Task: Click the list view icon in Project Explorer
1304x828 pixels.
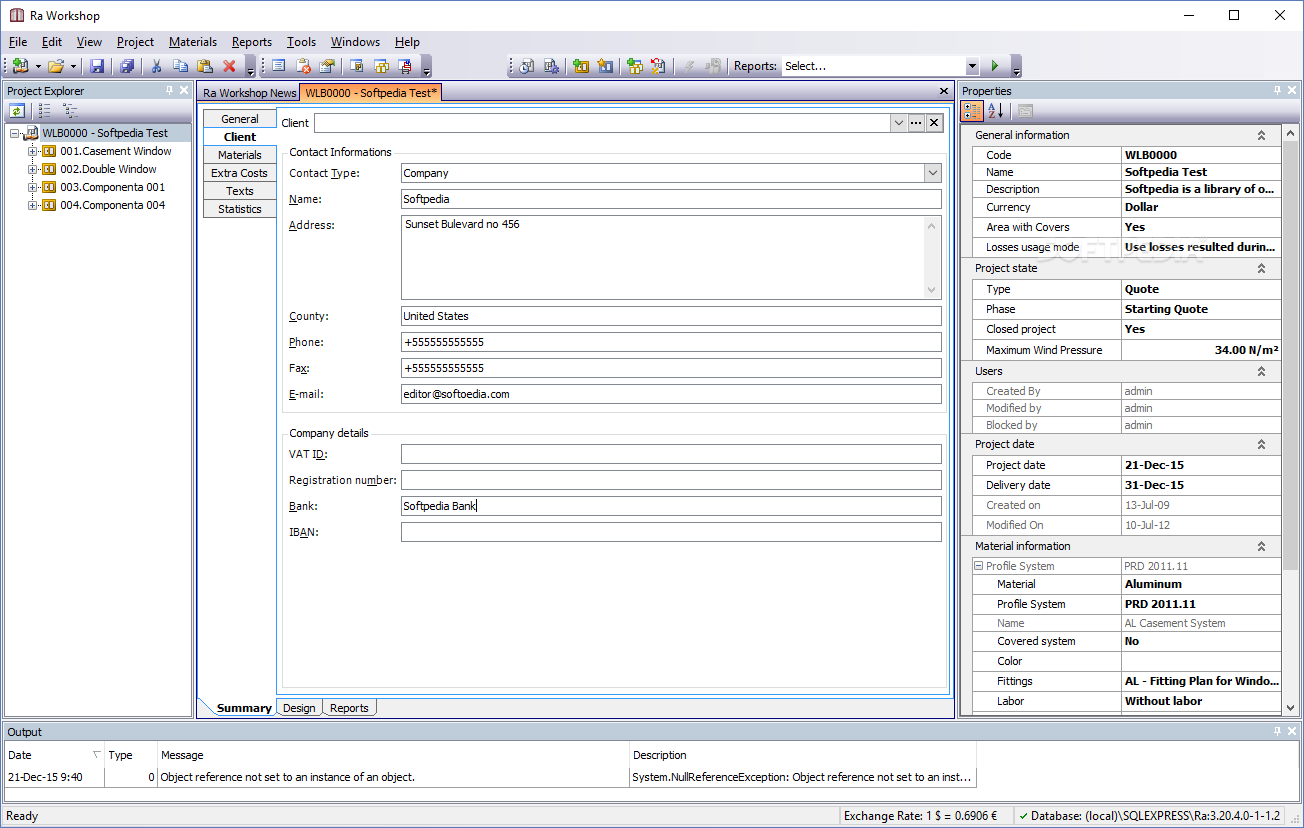Action: click(45, 111)
